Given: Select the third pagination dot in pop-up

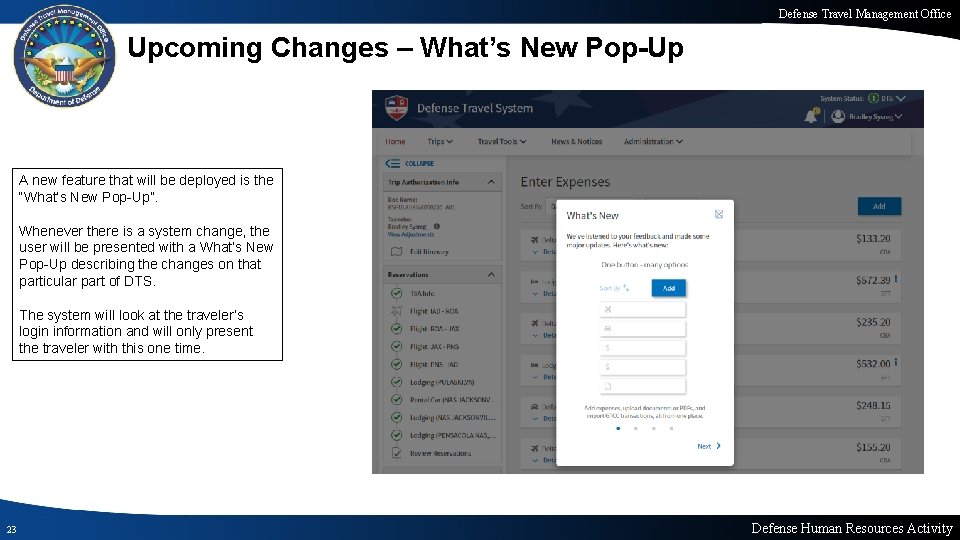Looking at the screenshot, I should 654,429.
